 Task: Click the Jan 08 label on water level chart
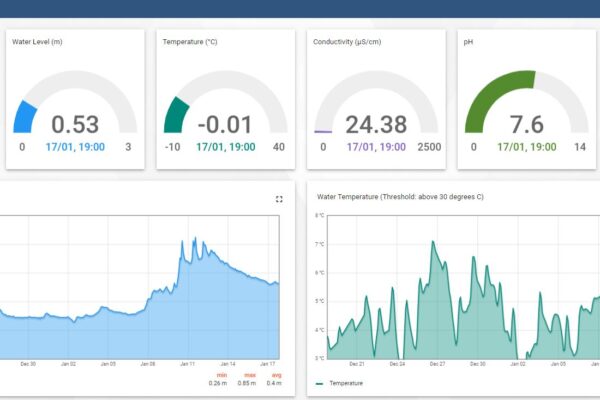[148, 364]
